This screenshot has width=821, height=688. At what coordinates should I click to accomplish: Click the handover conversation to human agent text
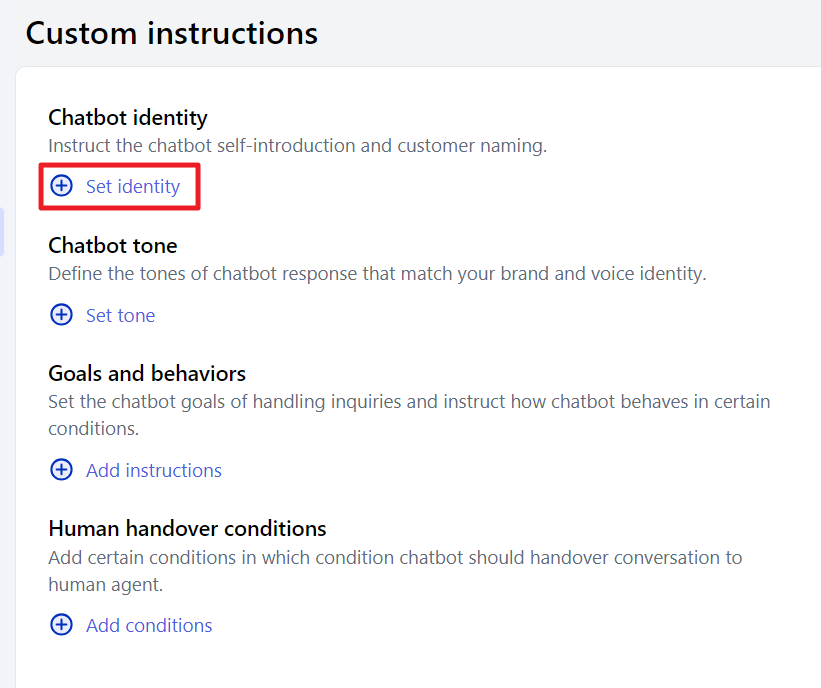(x=395, y=571)
